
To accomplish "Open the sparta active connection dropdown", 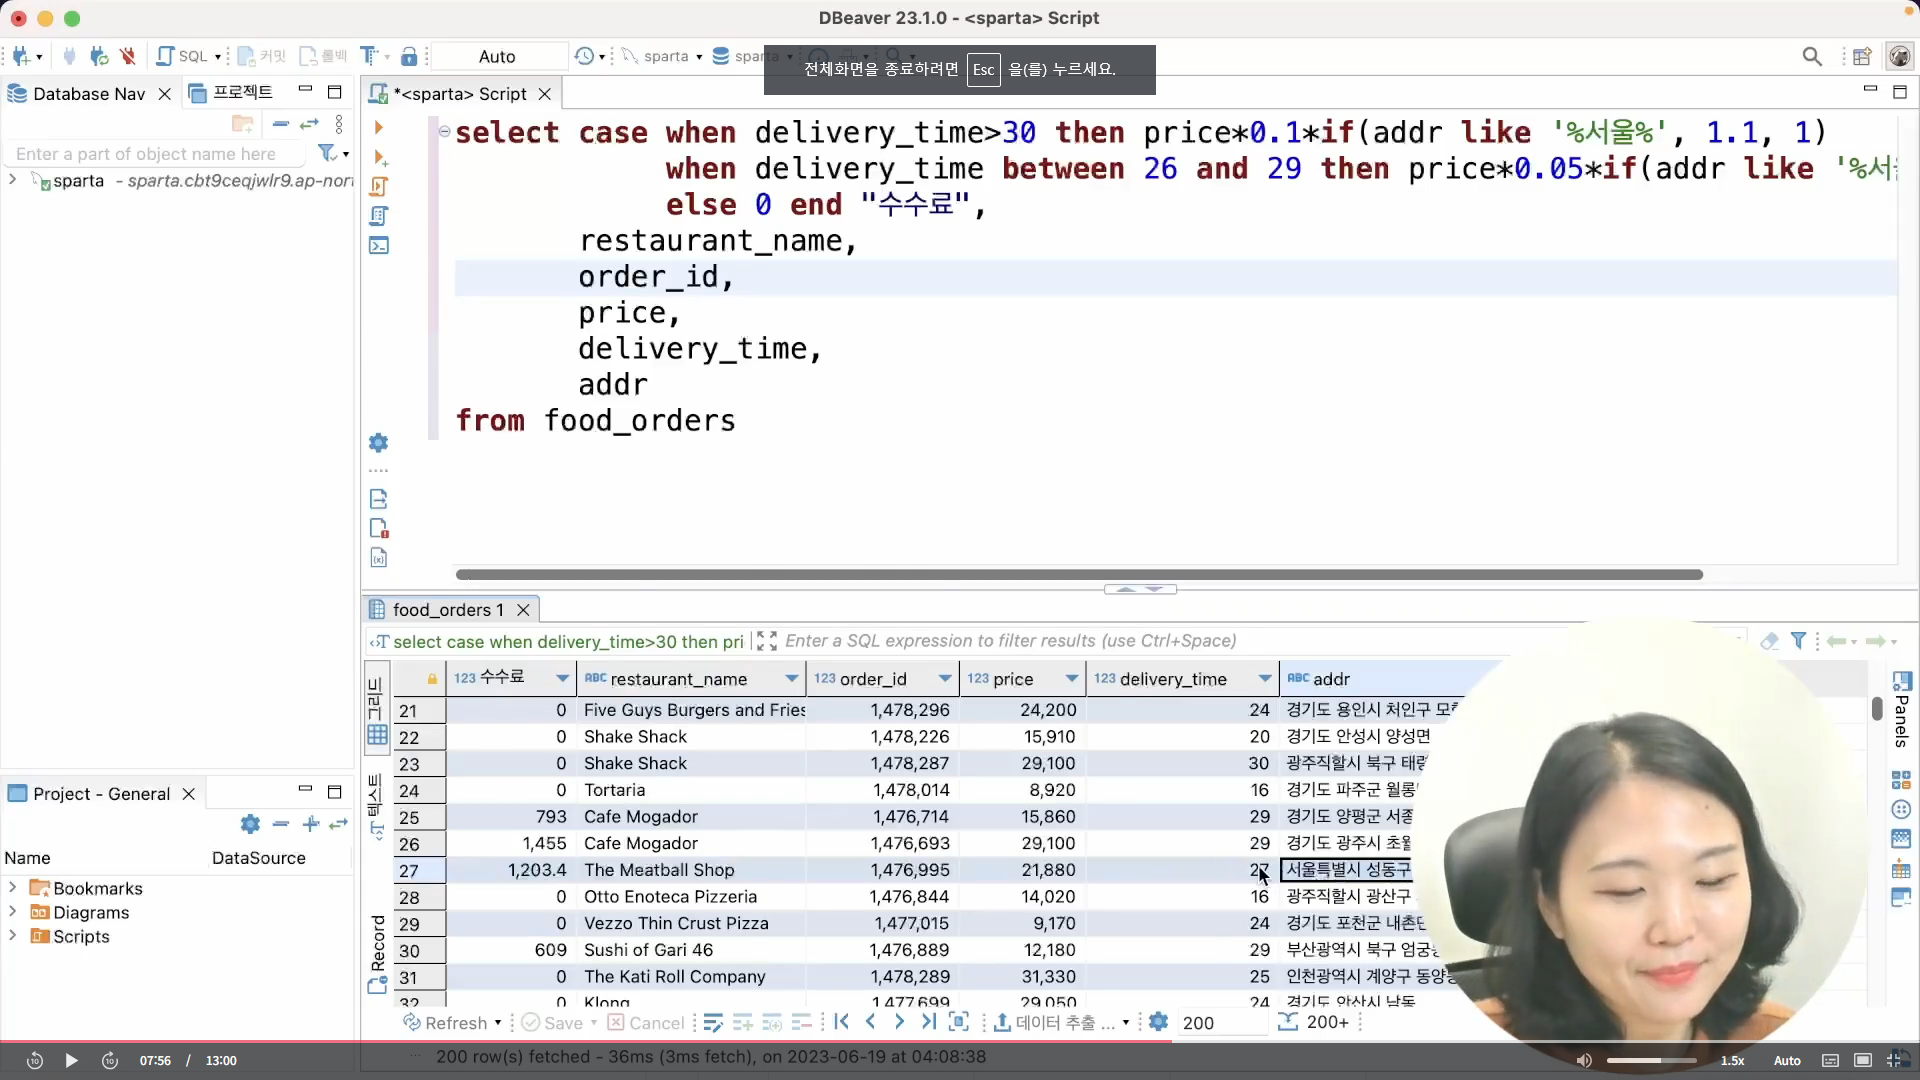I will 663,56.
